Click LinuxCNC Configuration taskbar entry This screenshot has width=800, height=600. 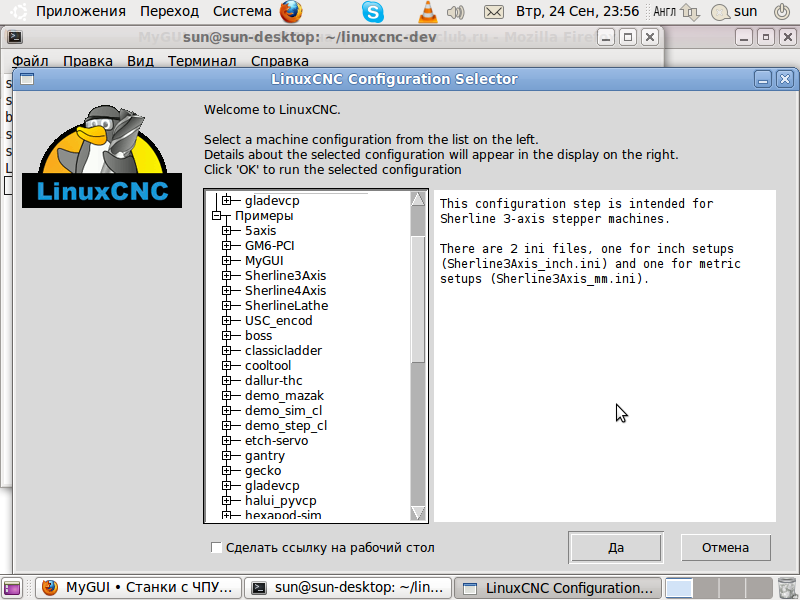tap(558, 588)
